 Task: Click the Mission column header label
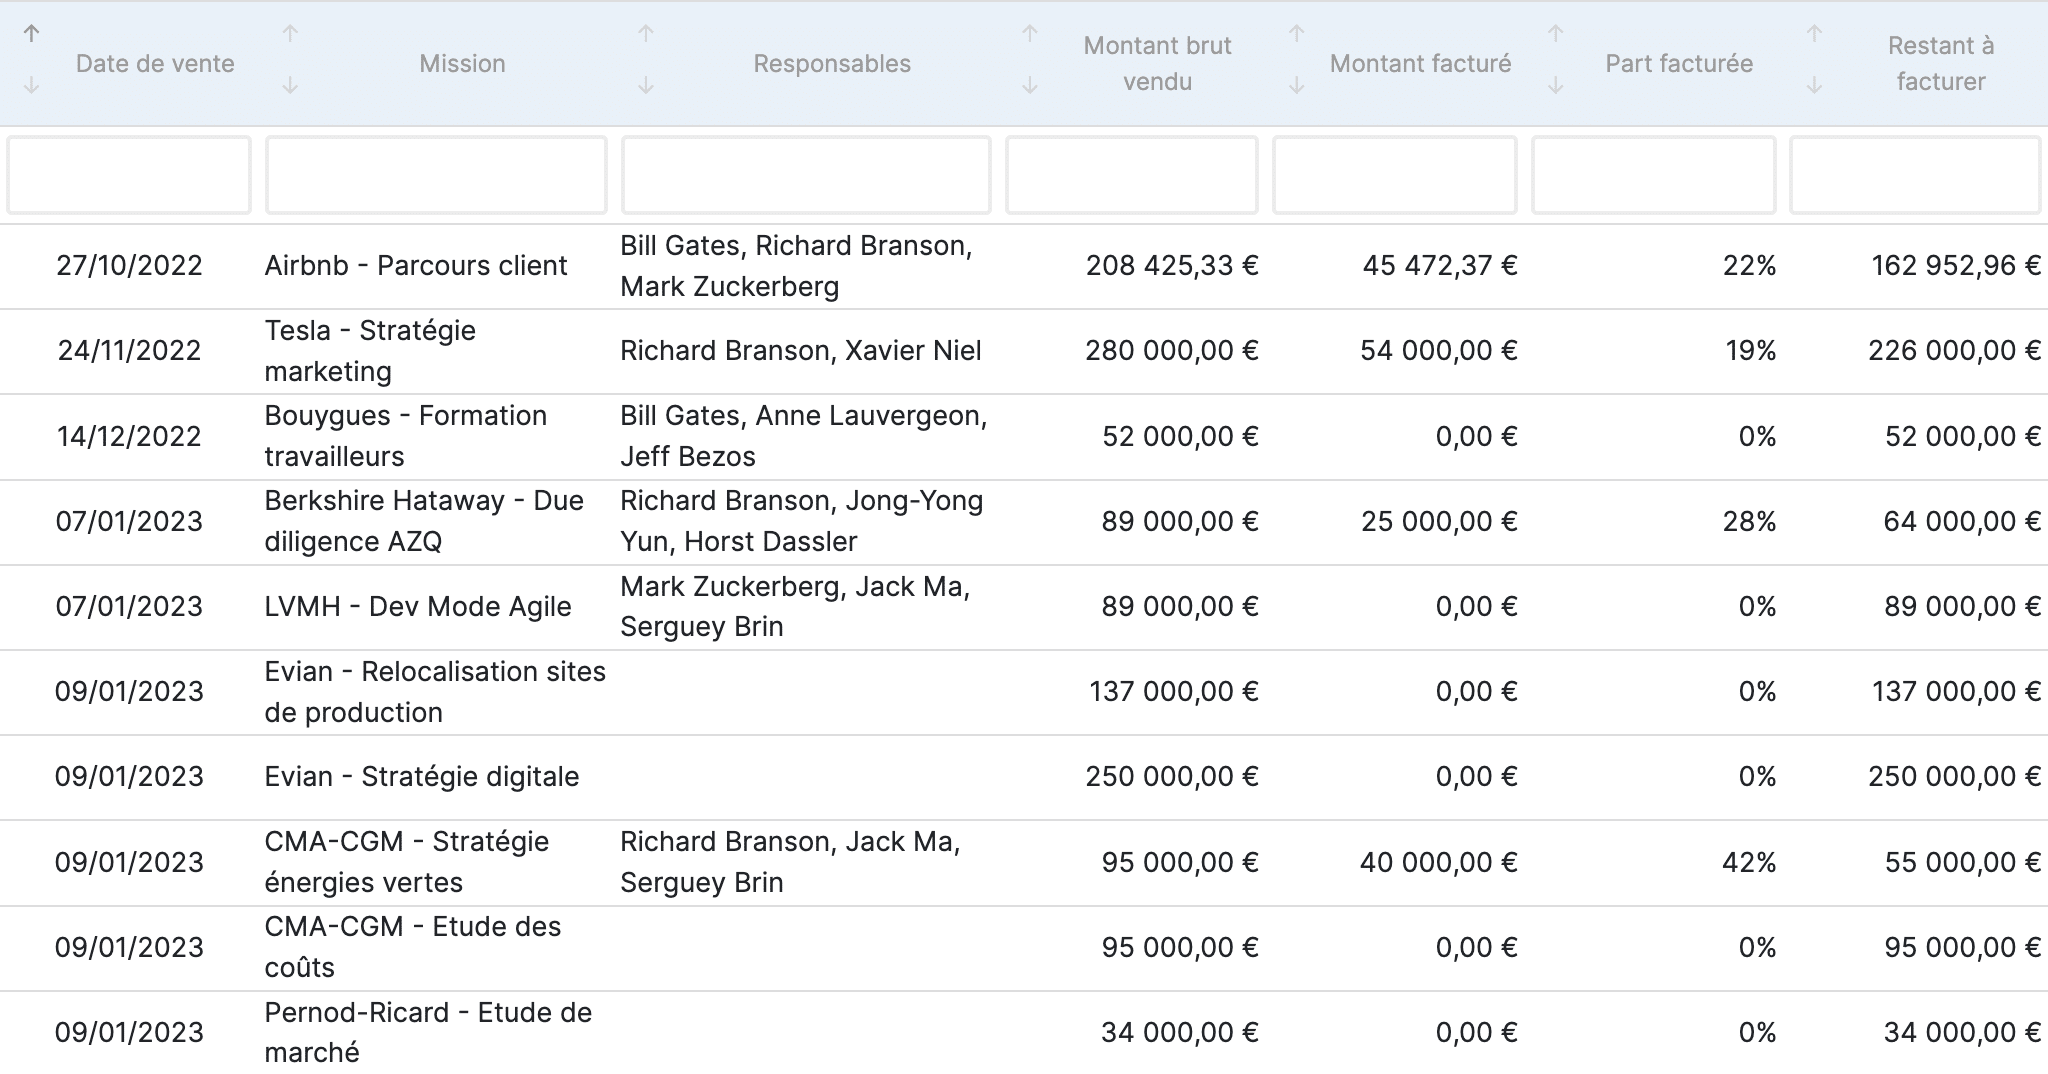462,64
